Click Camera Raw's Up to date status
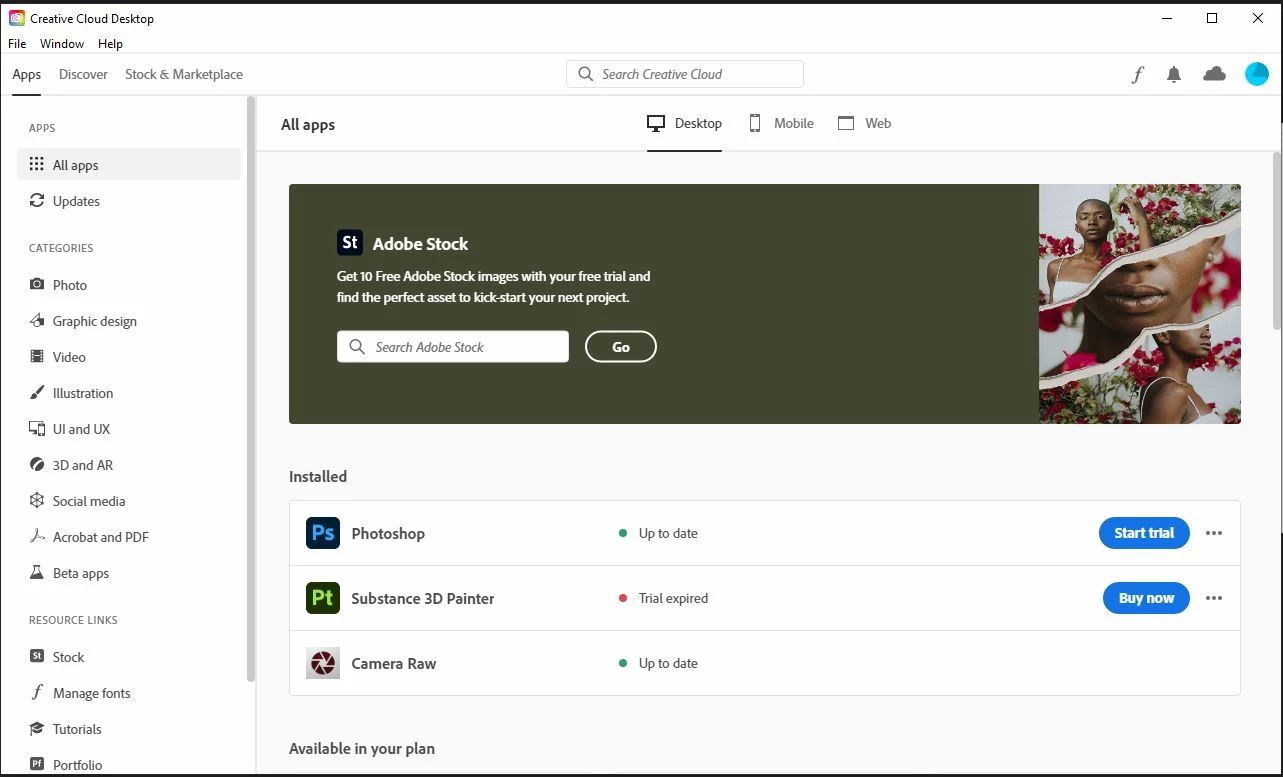The image size is (1283, 777). (668, 663)
